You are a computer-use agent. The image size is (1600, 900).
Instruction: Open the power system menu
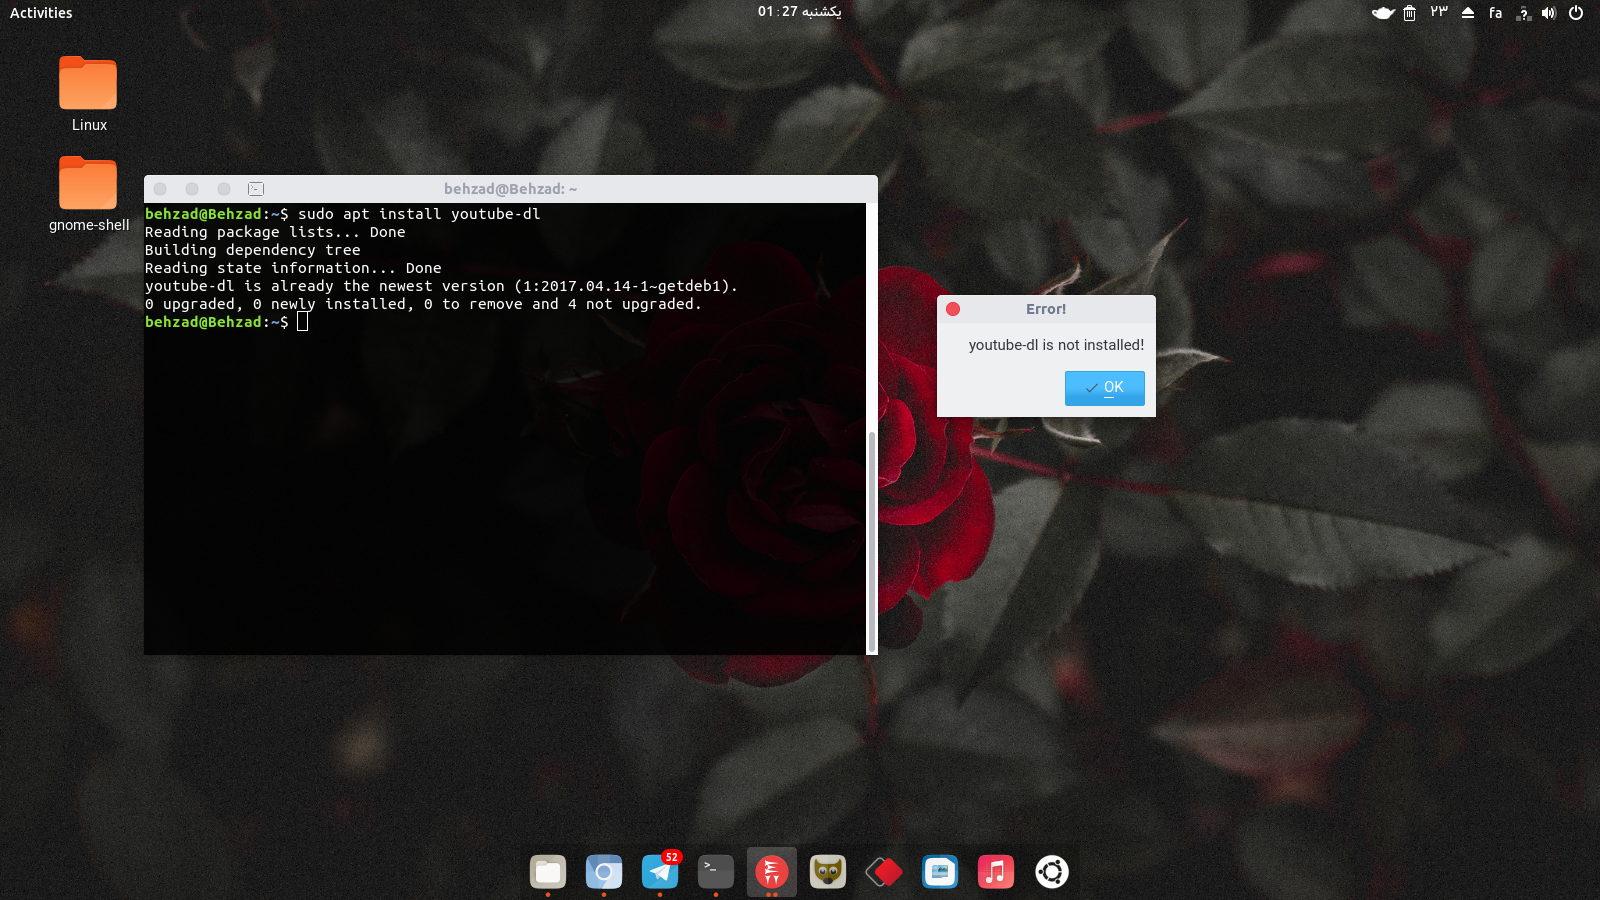pos(1576,13)
